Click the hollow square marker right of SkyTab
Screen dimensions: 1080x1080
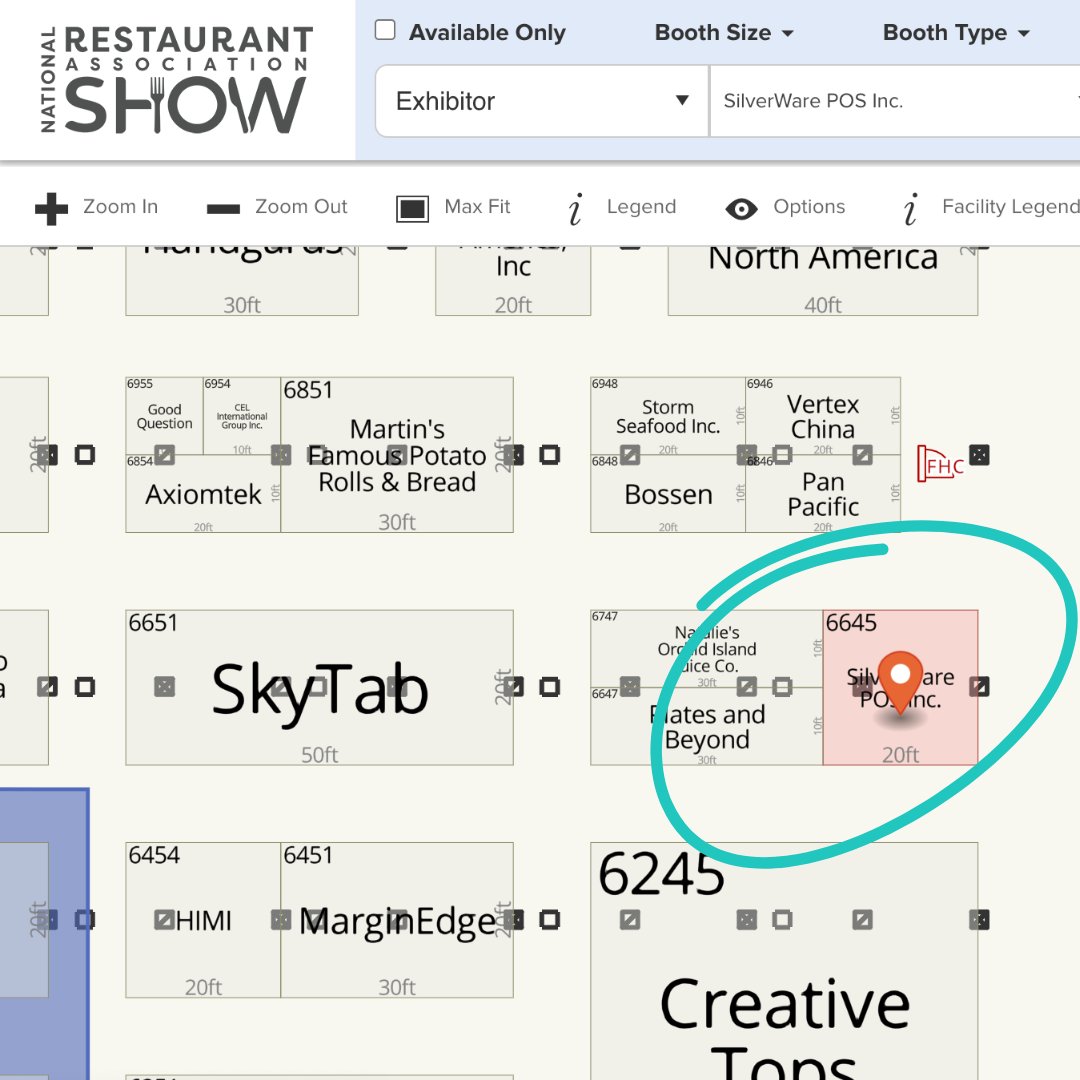pyautogui.click(x=549, y=686)
